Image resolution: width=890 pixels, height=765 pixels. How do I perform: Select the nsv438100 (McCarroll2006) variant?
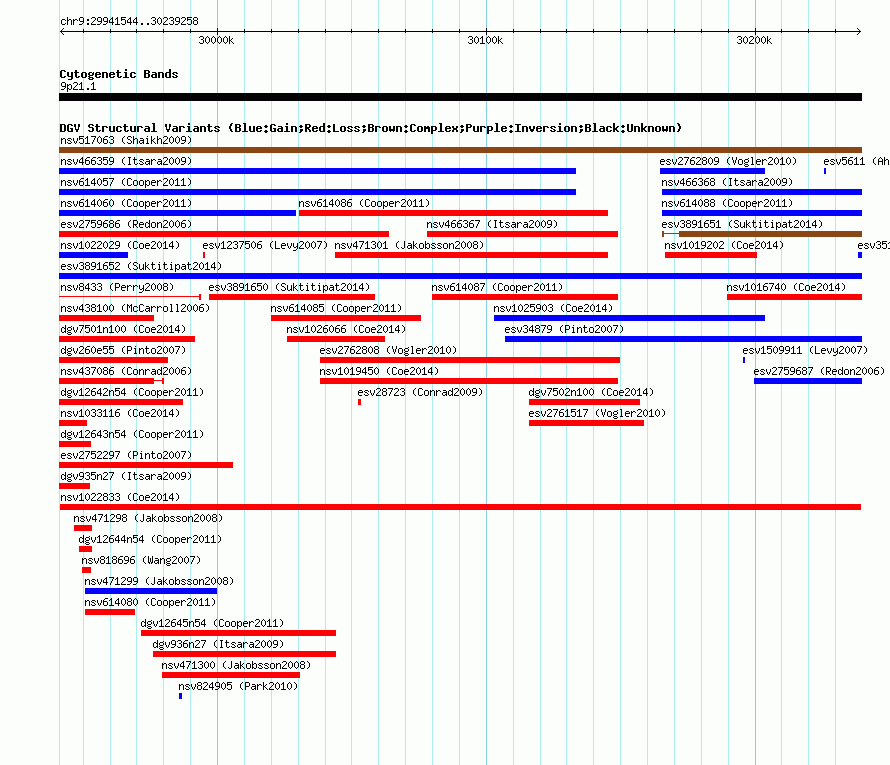pyautogui.click(x=106, y=318)
